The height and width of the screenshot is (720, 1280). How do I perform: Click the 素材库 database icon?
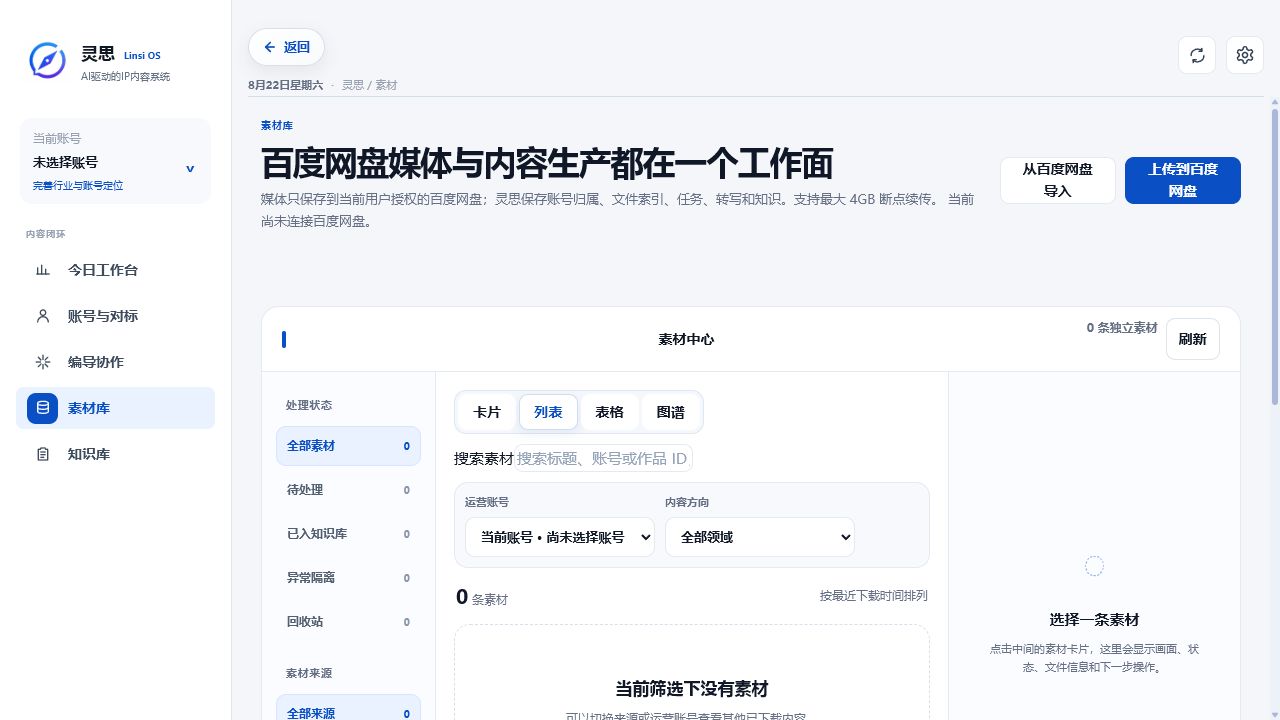click(x=42, y=408)
